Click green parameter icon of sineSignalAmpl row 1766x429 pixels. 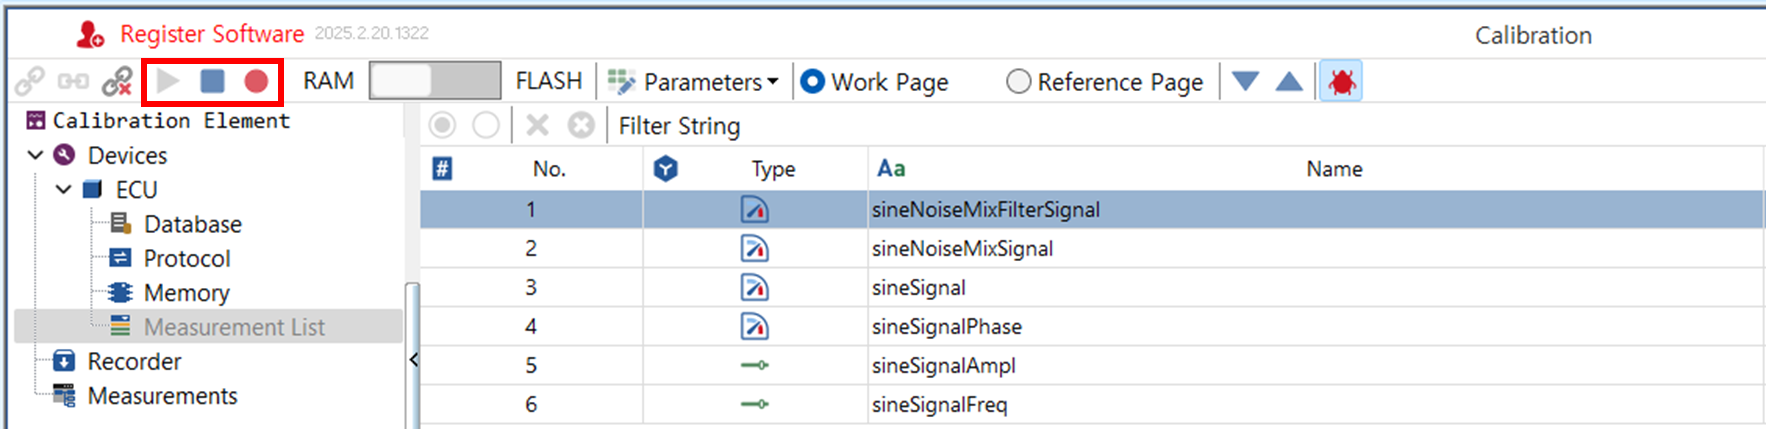(x=754, y=365)
